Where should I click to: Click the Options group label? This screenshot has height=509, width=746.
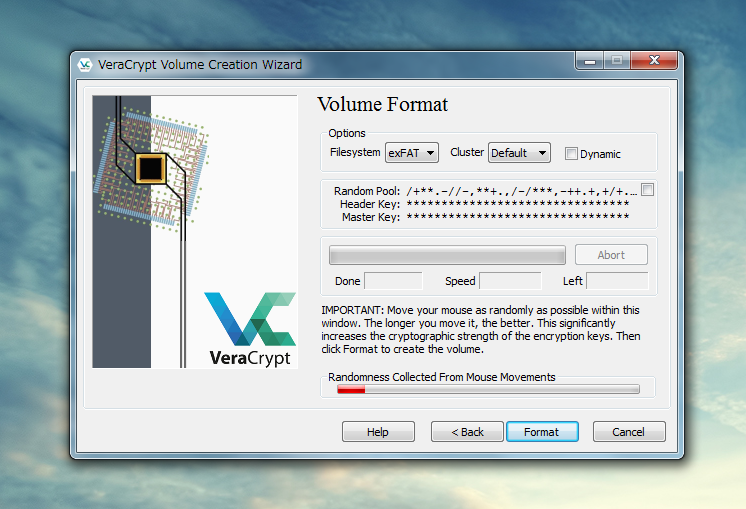347,133
